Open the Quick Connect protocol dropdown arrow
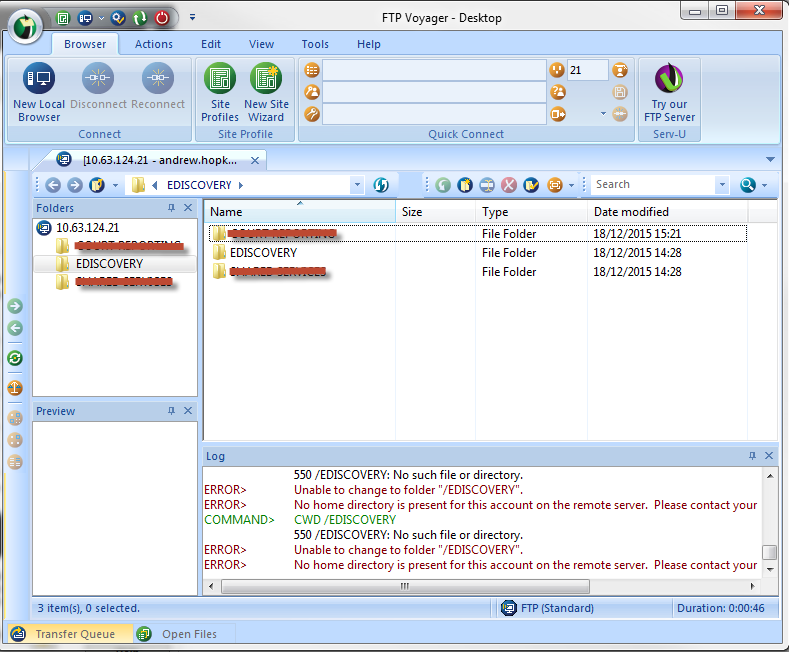789x652 pixels. tap(603, 114)
